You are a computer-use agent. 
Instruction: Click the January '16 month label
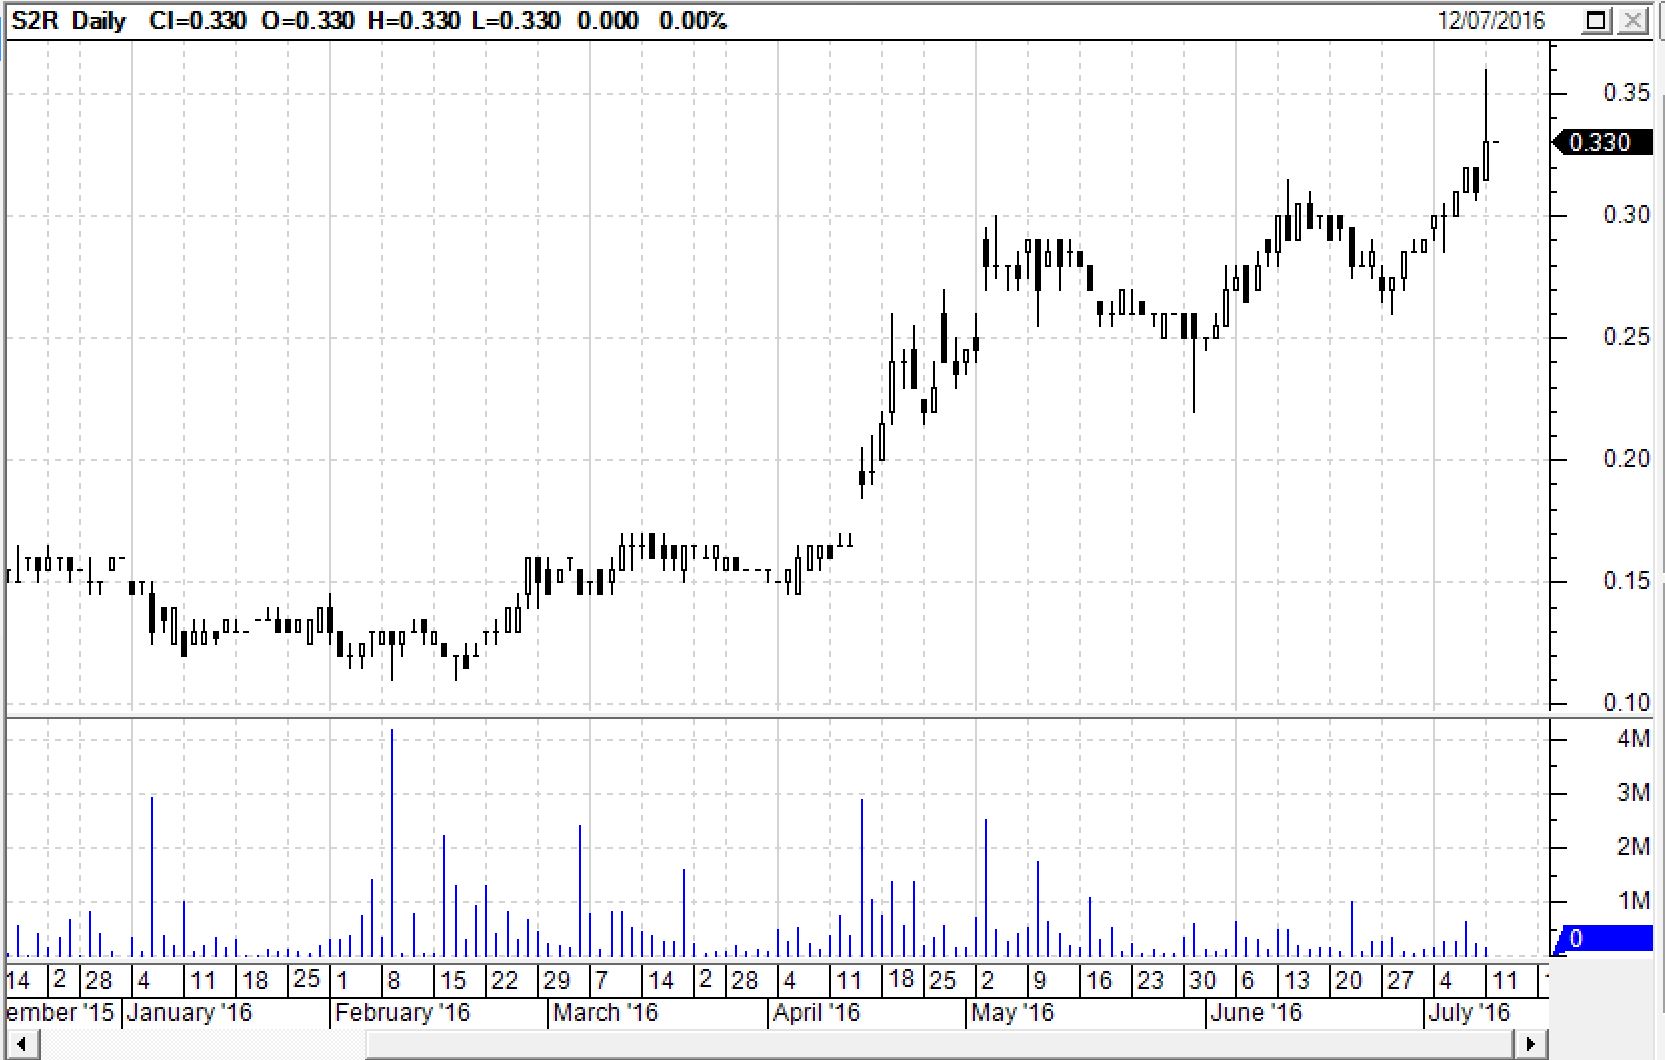[x=188, y=1013]
